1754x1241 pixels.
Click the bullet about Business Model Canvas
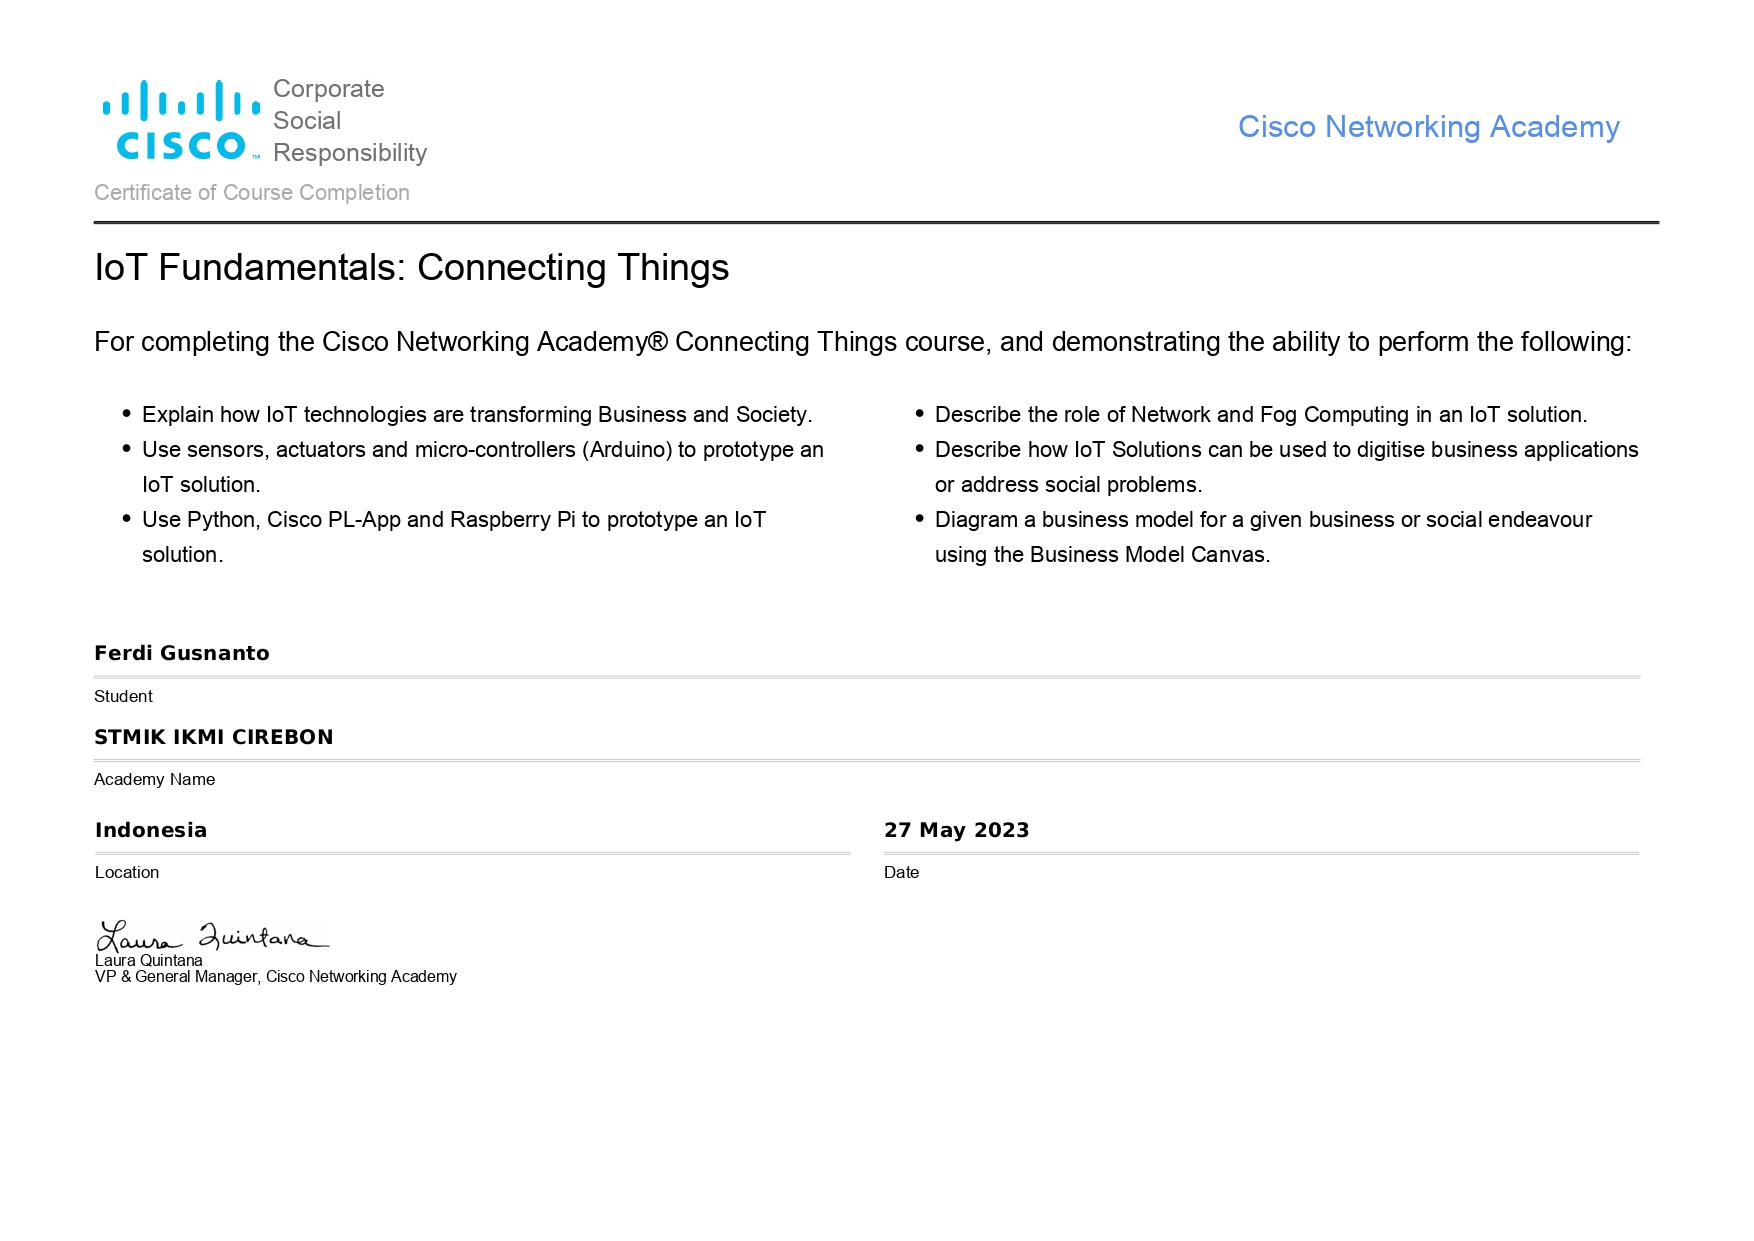tap(1262, 520)
